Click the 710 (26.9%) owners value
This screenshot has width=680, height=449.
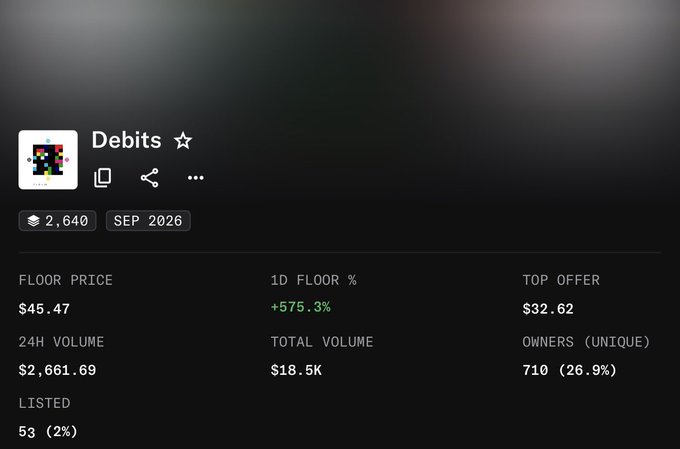click(569, 370)
